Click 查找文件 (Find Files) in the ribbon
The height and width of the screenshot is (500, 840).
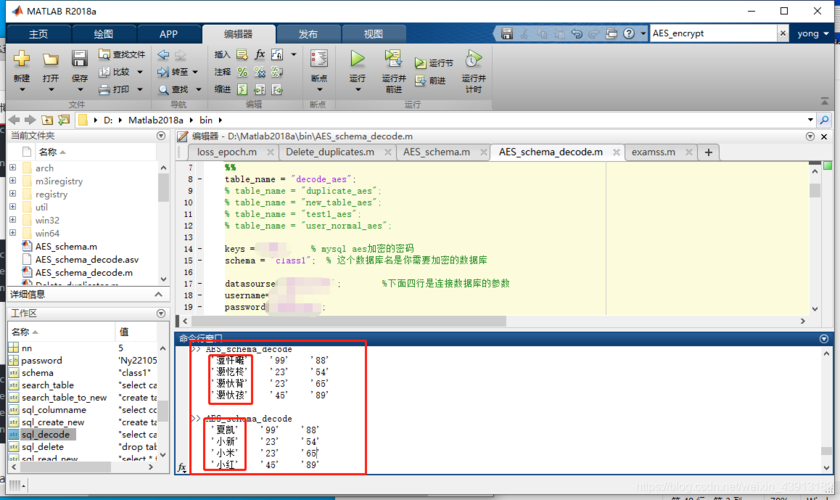coord(122,54)
